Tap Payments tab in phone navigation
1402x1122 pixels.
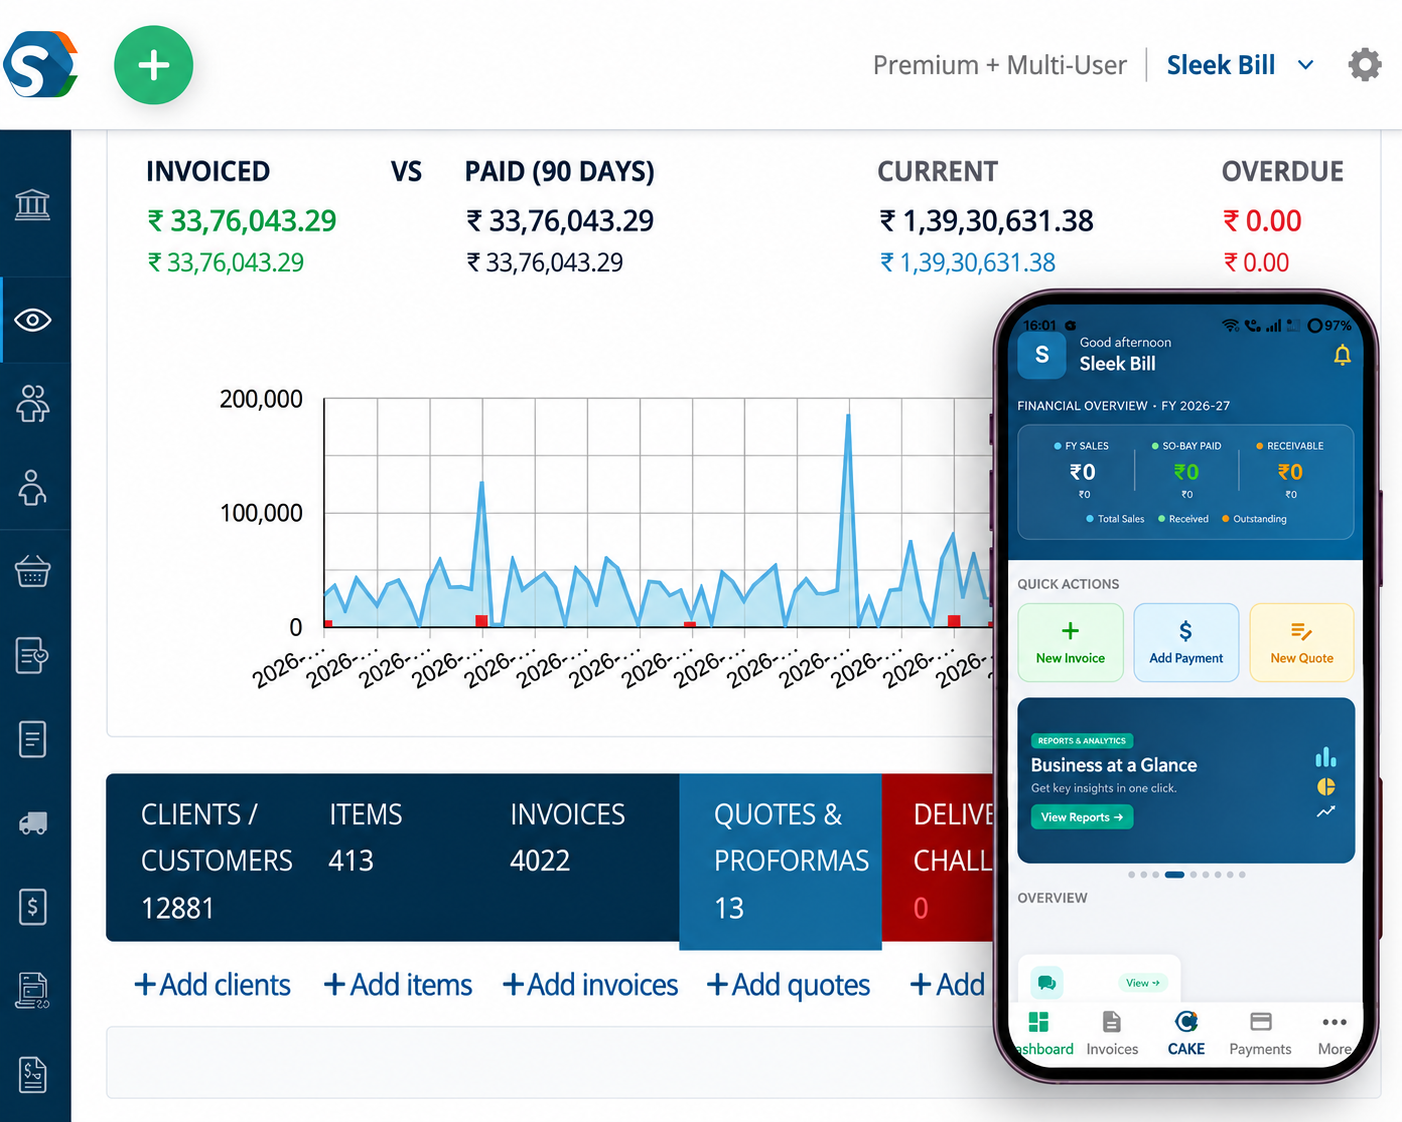1260,1034
